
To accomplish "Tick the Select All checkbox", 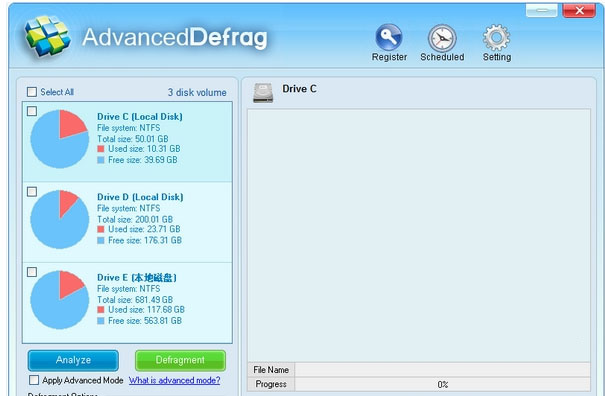I will click(x=32, y=92).
